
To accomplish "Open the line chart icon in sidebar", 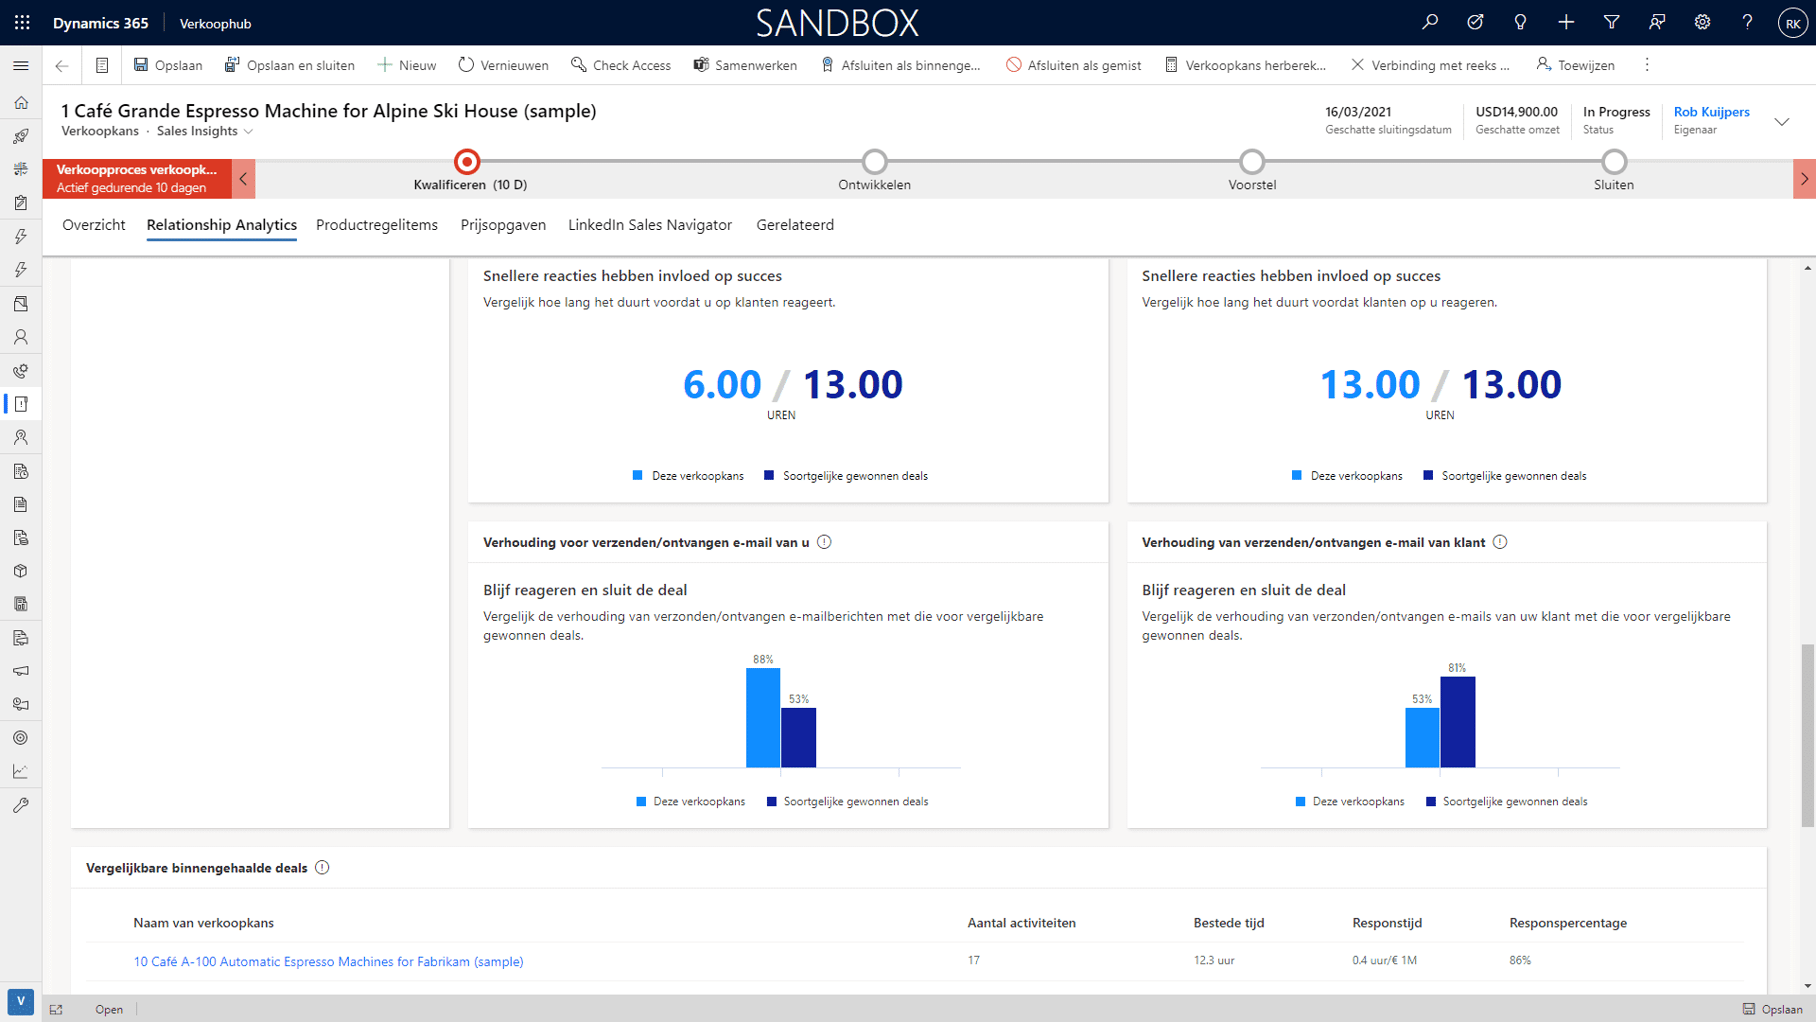I will pos(21,771).
